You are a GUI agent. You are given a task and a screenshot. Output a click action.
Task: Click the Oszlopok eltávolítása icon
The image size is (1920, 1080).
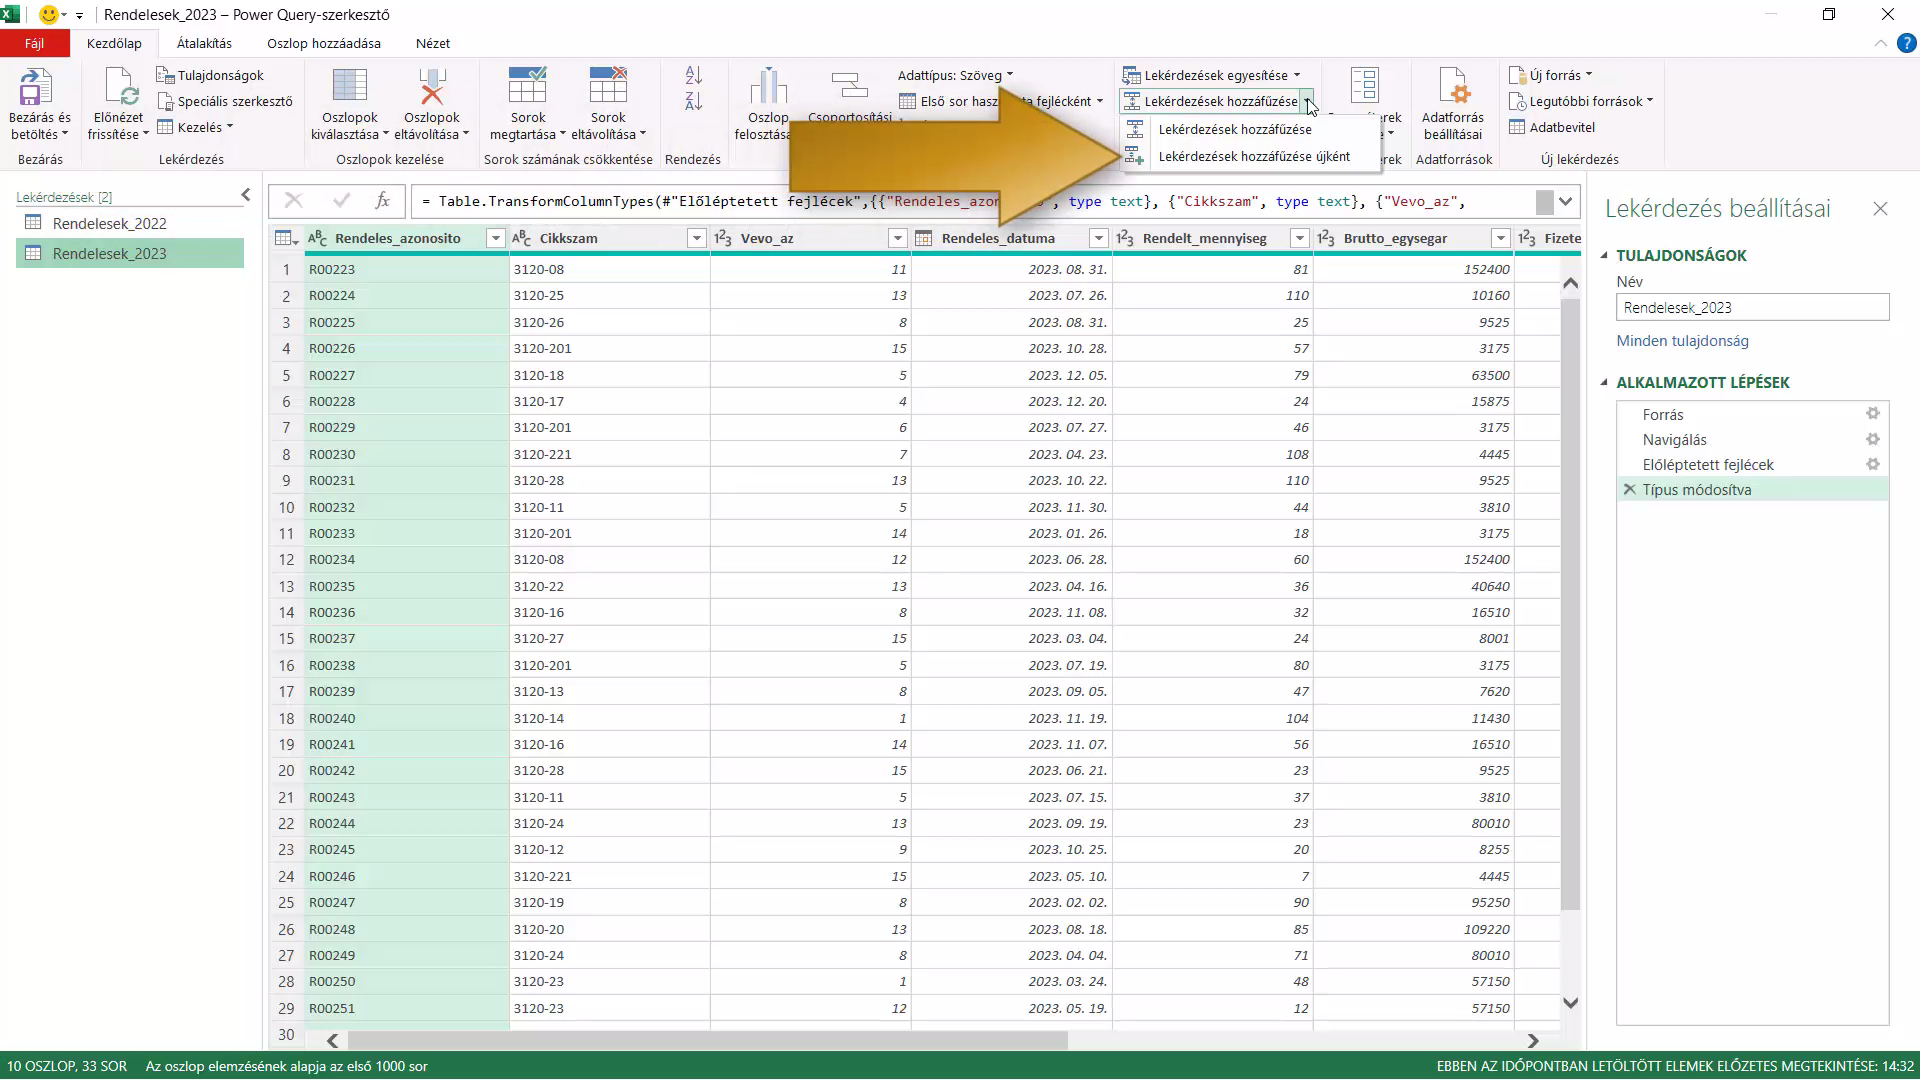click(x=432, y=87)
